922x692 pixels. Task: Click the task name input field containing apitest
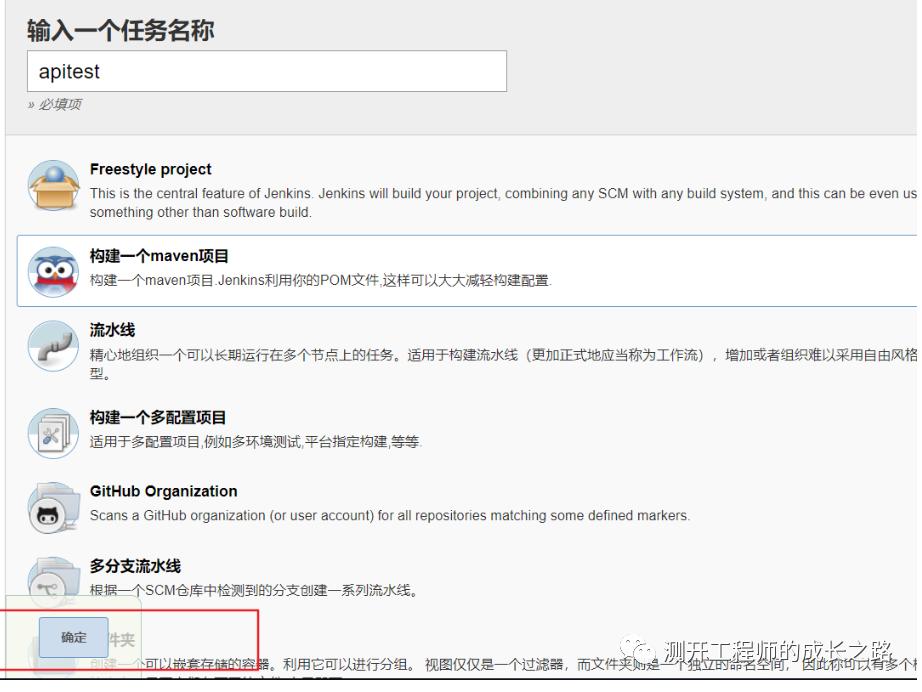coord(266,71)
